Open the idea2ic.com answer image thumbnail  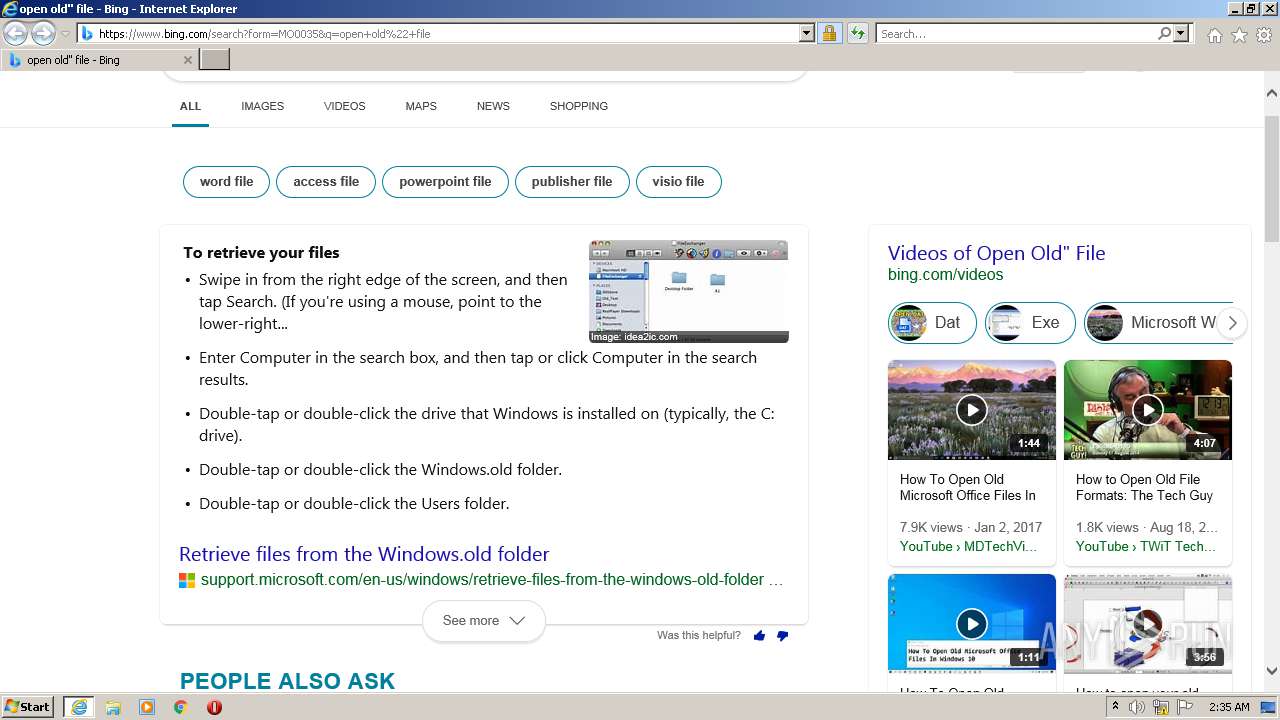tap(688, 291)
